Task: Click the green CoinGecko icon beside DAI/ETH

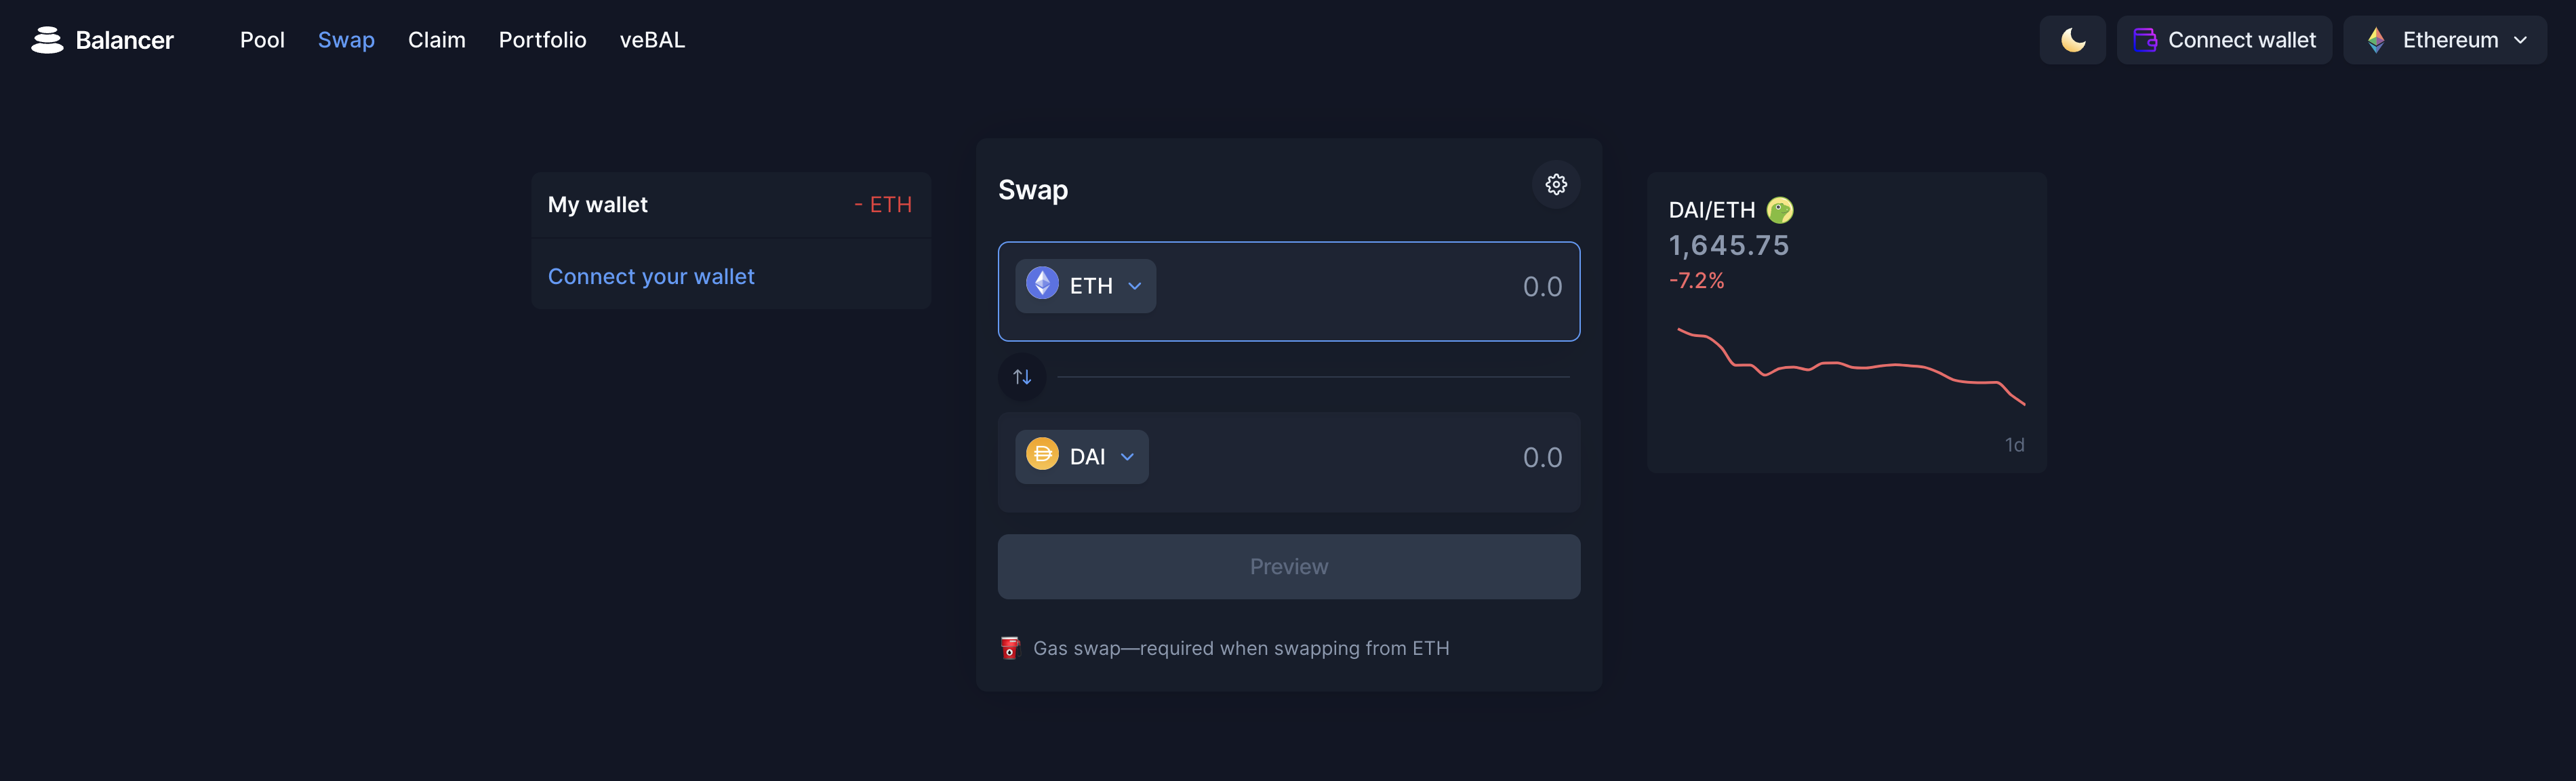Action: pyautogui.click(x=1780, y=210)
